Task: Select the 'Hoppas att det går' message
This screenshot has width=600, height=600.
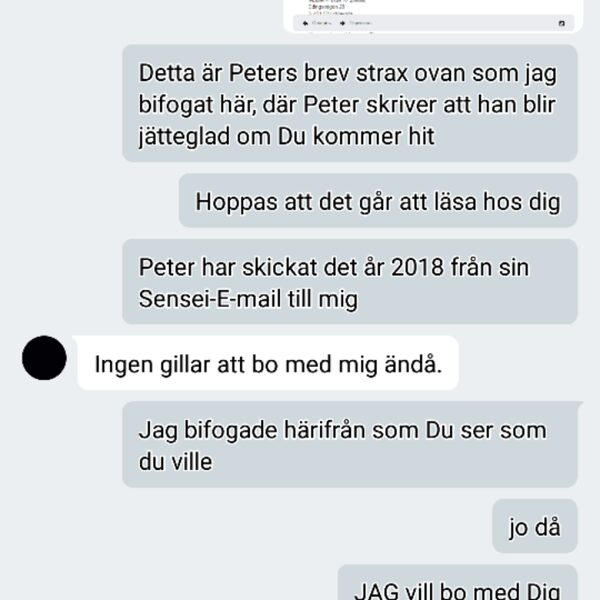Action: click(378, 201)
